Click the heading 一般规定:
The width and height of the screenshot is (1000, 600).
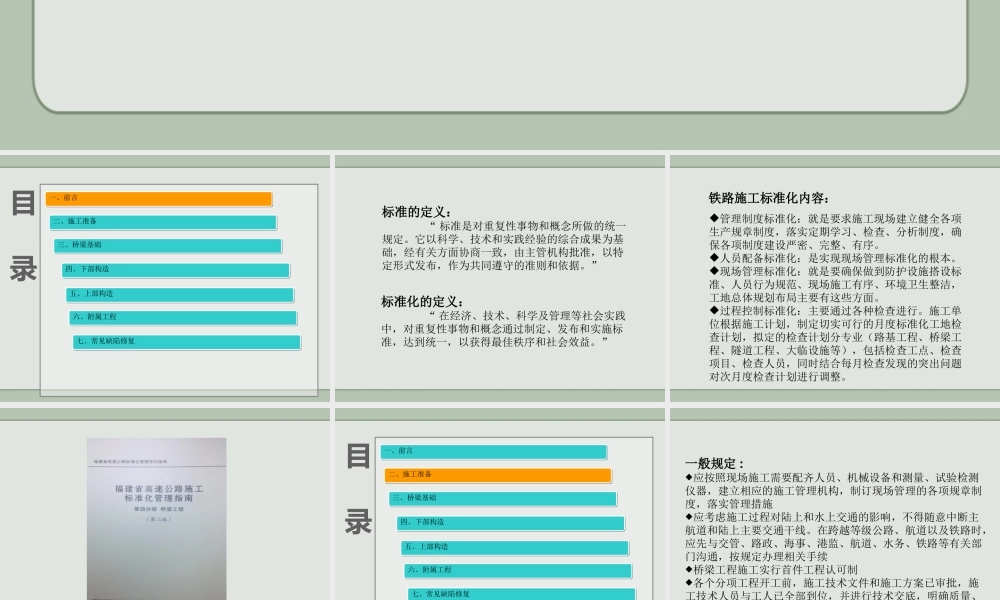(714, 464)
